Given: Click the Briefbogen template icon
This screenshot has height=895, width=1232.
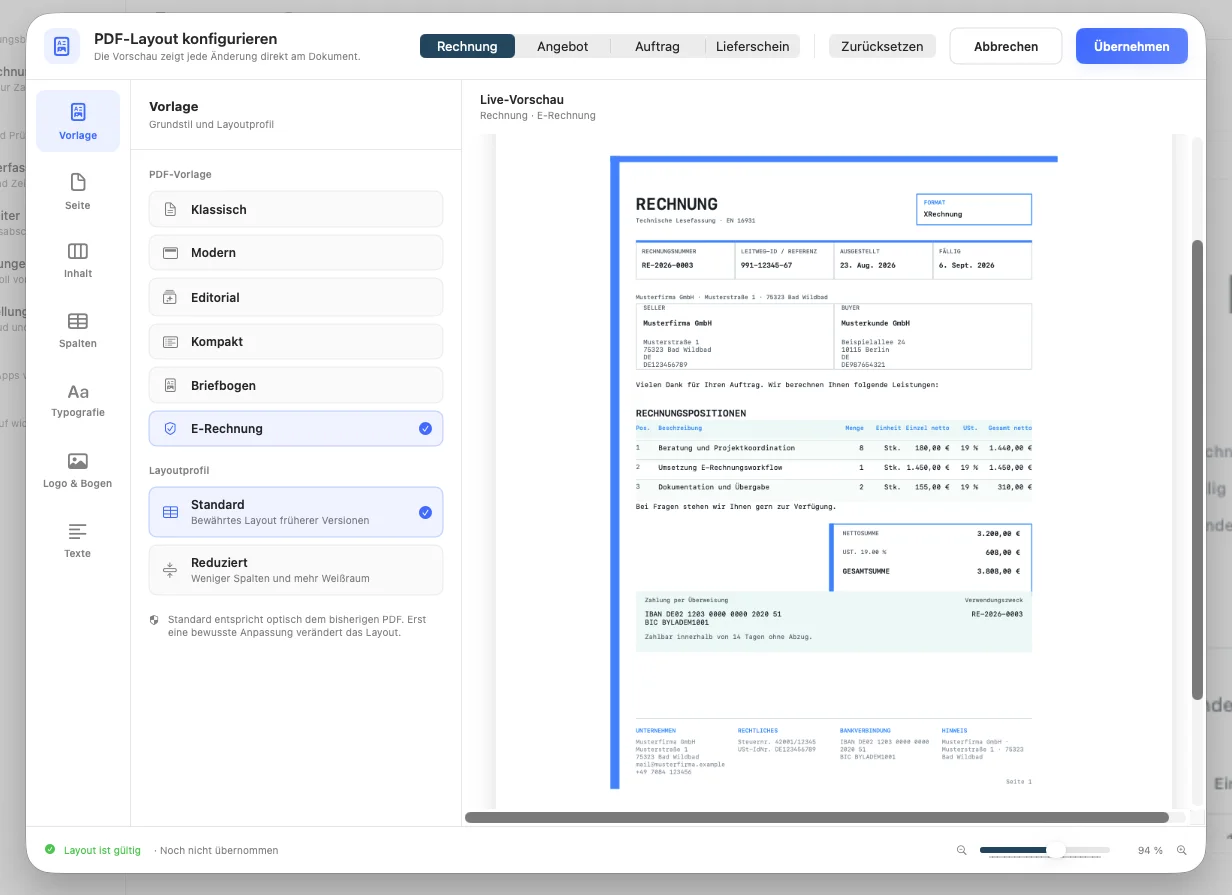Looking at the screenshot, I should [170, 386].
